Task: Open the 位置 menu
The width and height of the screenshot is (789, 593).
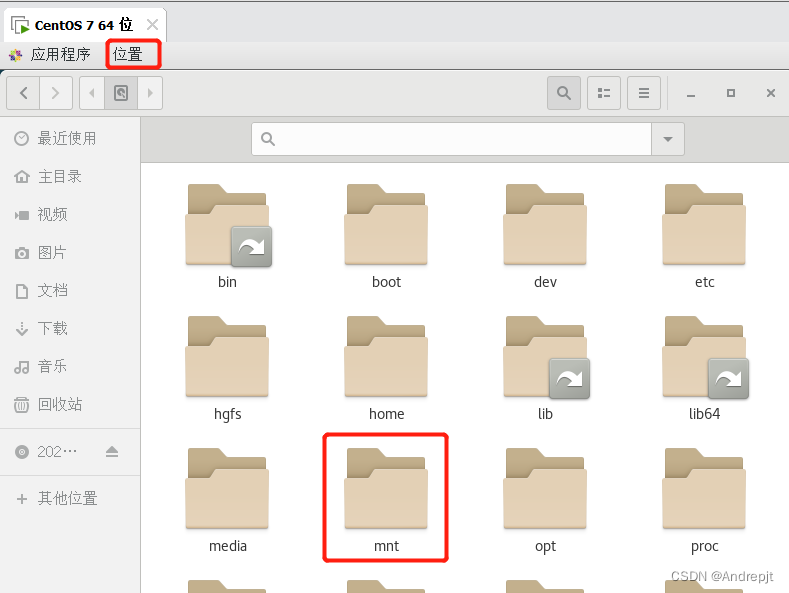Action: pyautogui.click(x=128, y=54)
